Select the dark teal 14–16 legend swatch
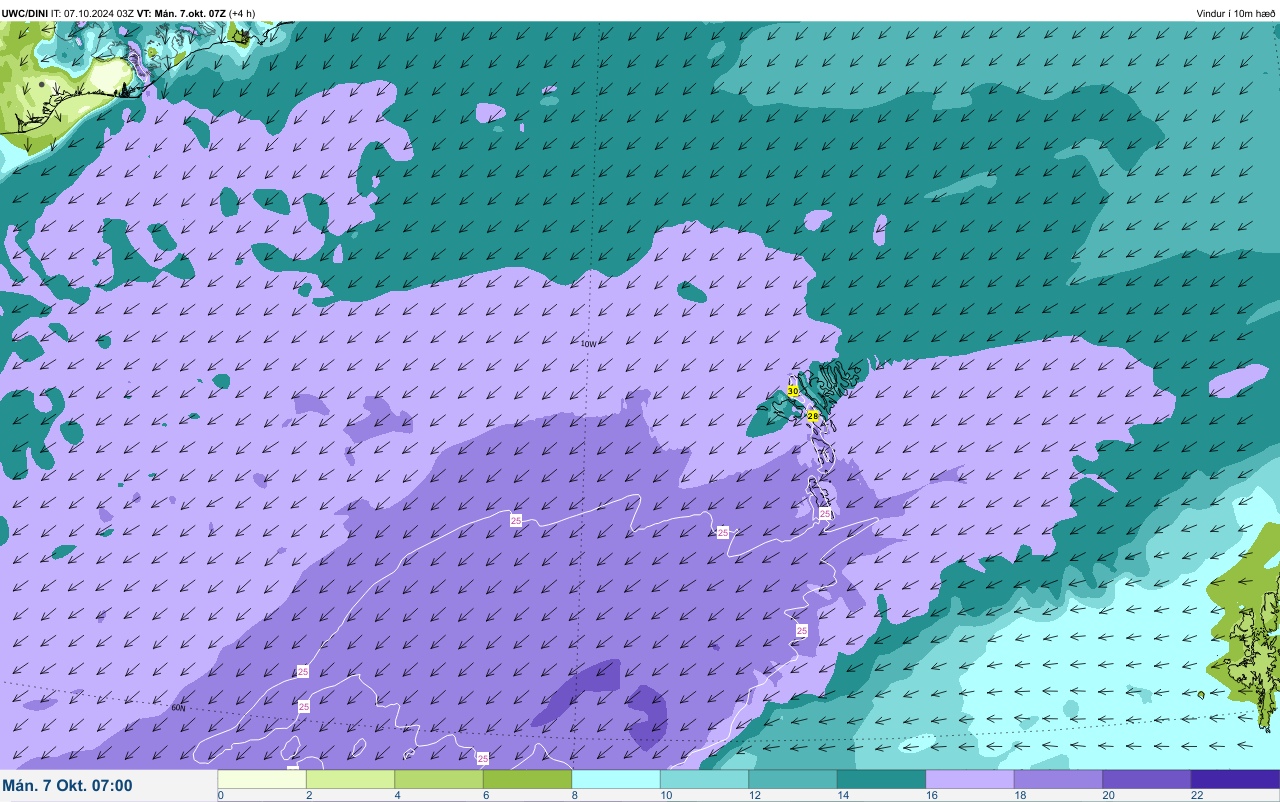Viewport: 1280px width, 802px height. [881, 779]
